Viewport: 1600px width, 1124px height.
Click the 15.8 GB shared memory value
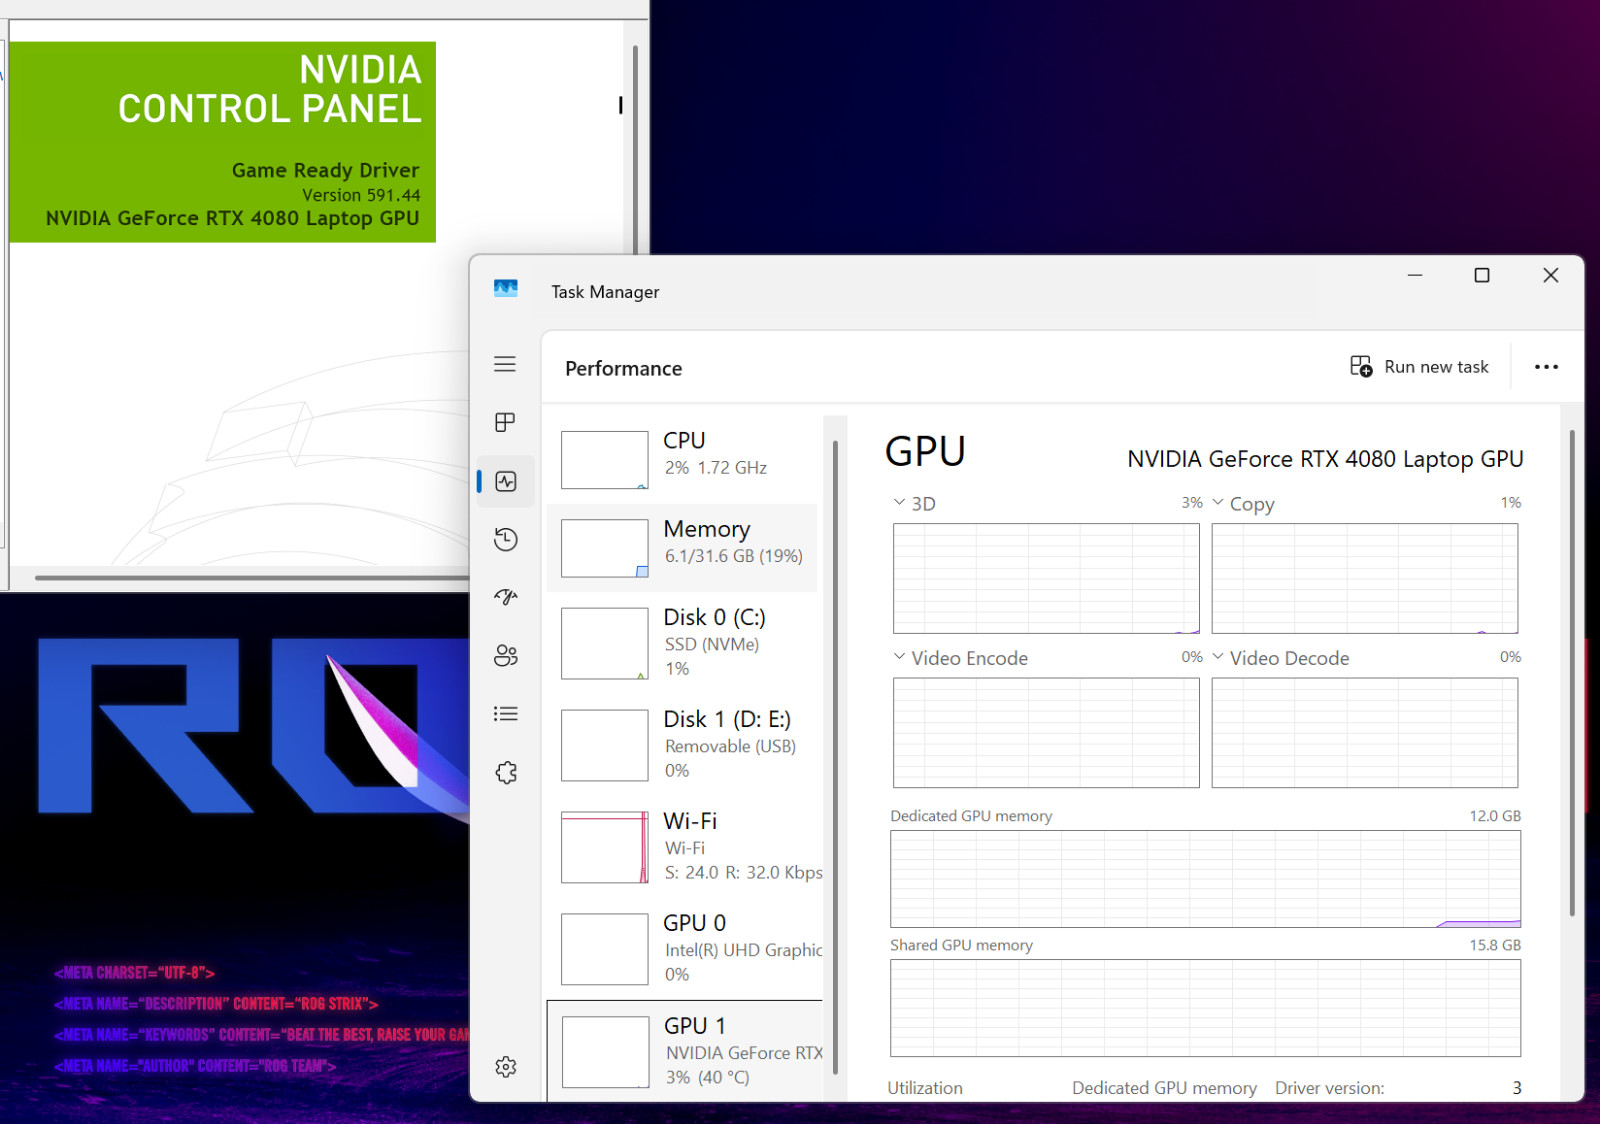click(1495, 945)
